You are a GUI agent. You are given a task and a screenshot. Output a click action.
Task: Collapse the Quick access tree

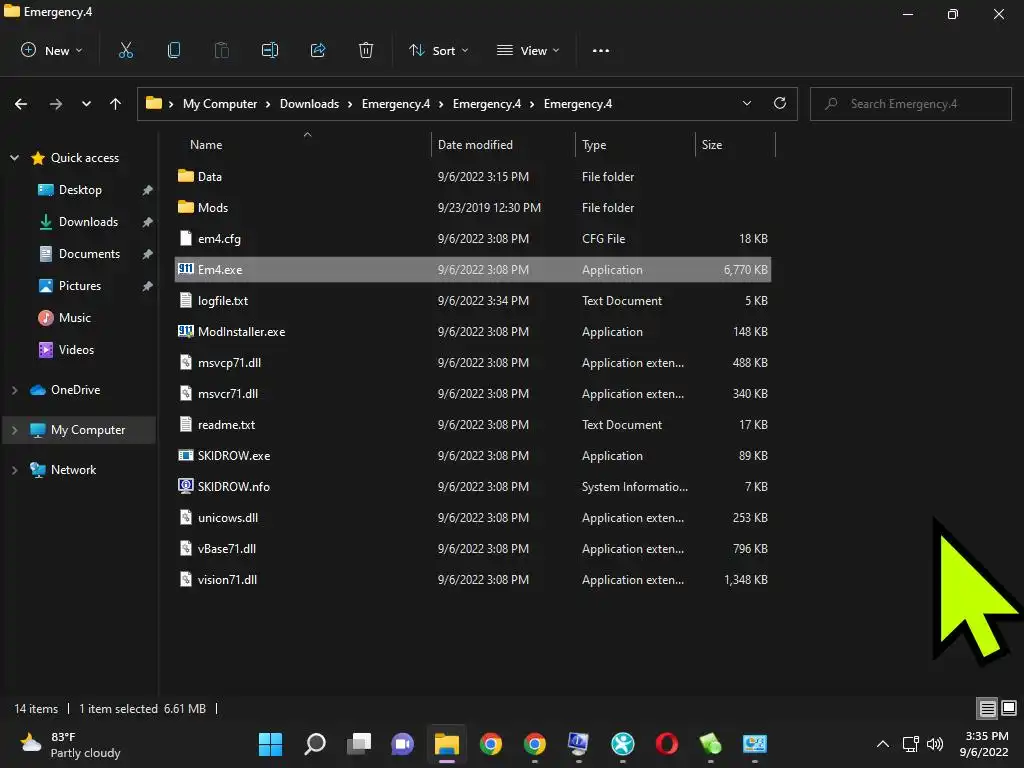point(14,157)
